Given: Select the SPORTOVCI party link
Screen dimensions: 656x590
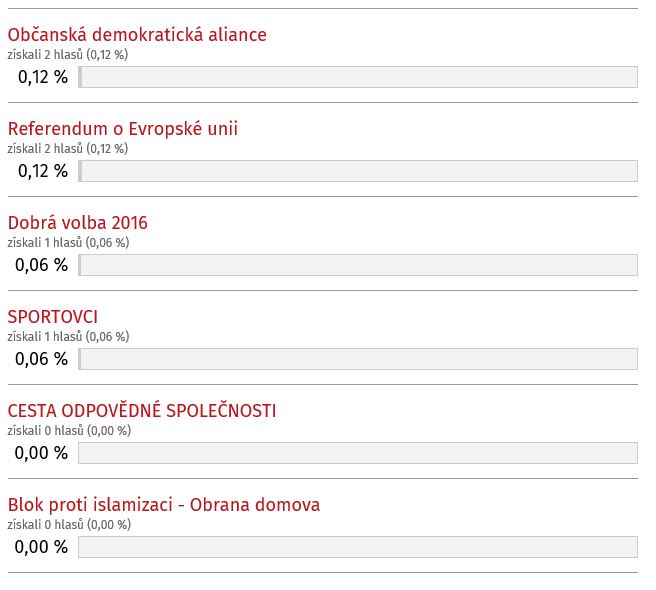Looking at the screenshot, I should pyautogui.click(x=53, y=317).
